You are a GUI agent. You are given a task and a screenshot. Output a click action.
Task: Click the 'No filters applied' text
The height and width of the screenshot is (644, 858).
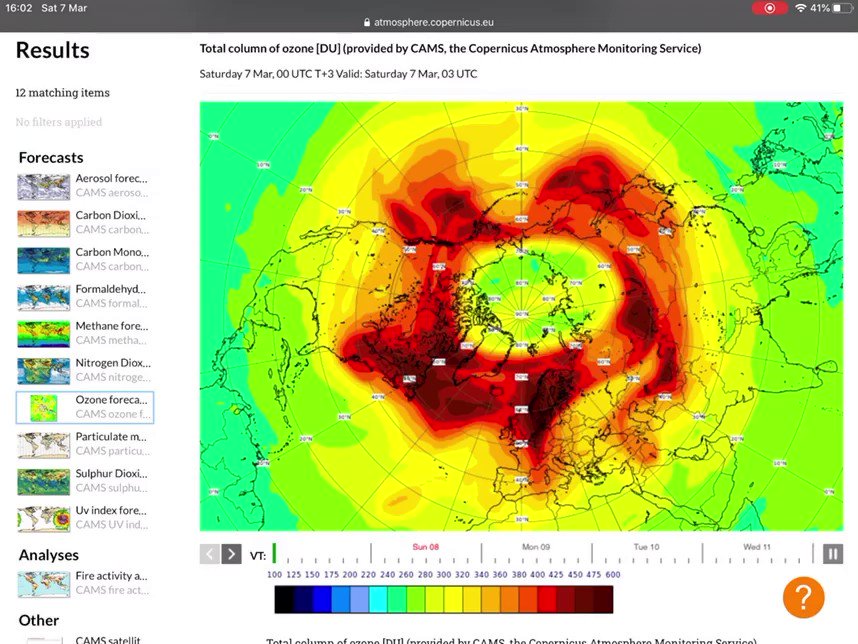[59, 122]
